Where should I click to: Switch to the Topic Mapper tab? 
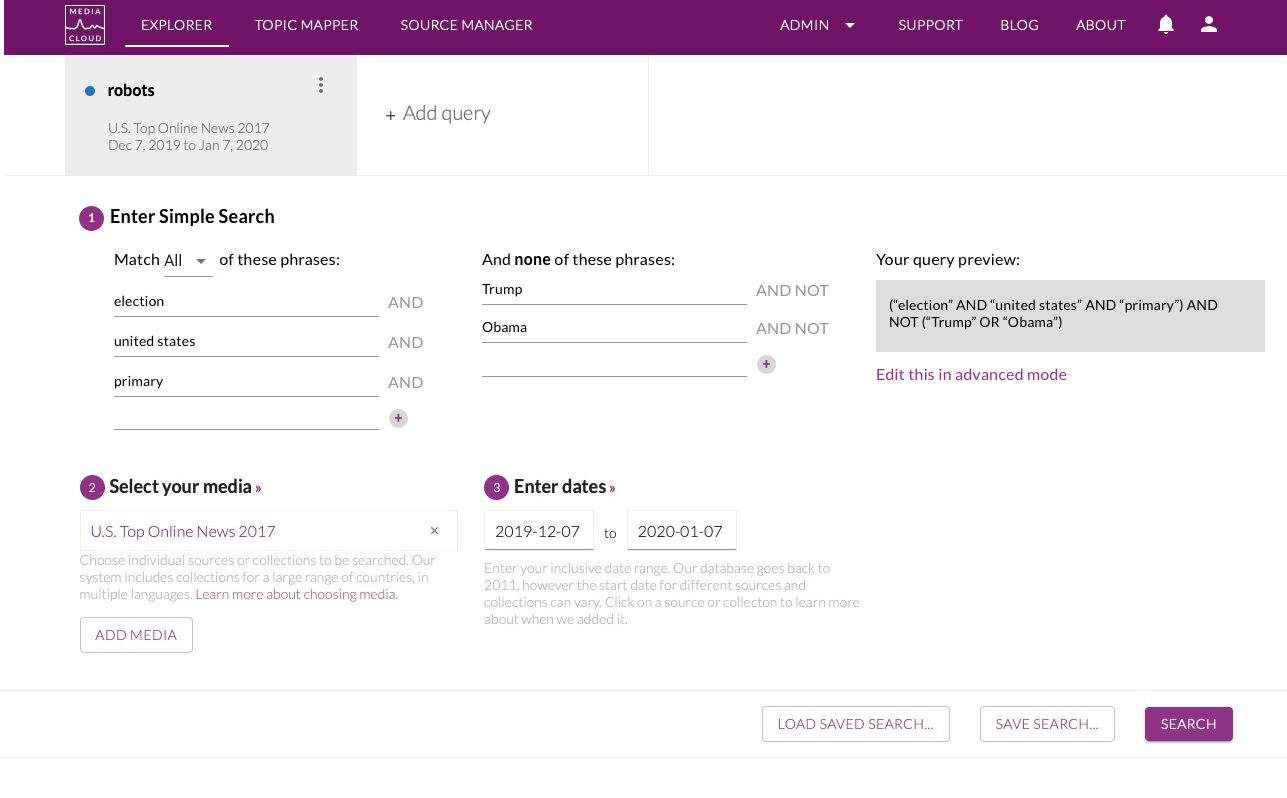pos(306,25)
